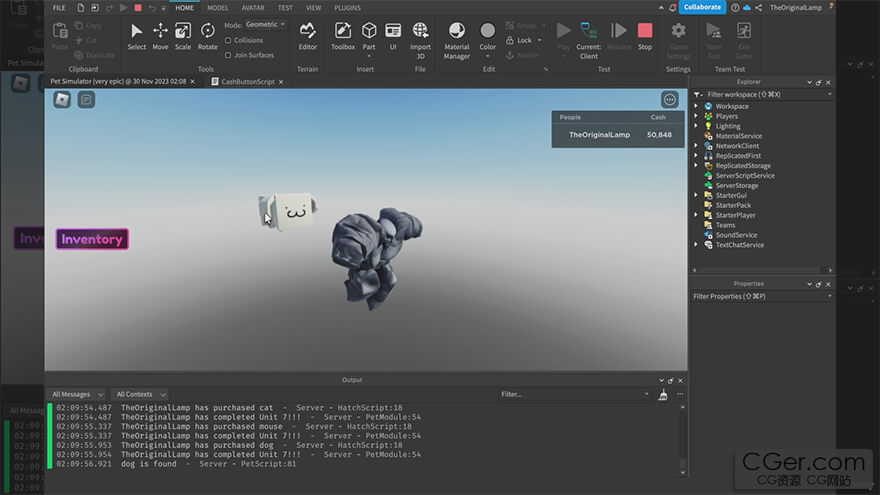This screenshot has height=495, width=880.
Task: Expand the TextChatService node
Action: coord(696,245)
